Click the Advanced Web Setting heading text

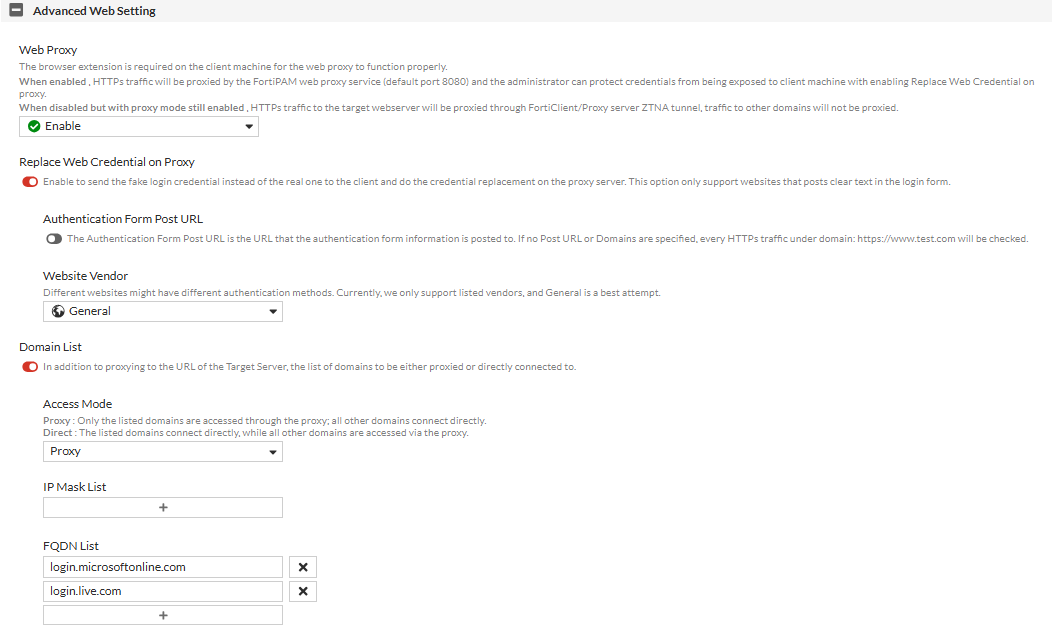click(x=94, y=11)
